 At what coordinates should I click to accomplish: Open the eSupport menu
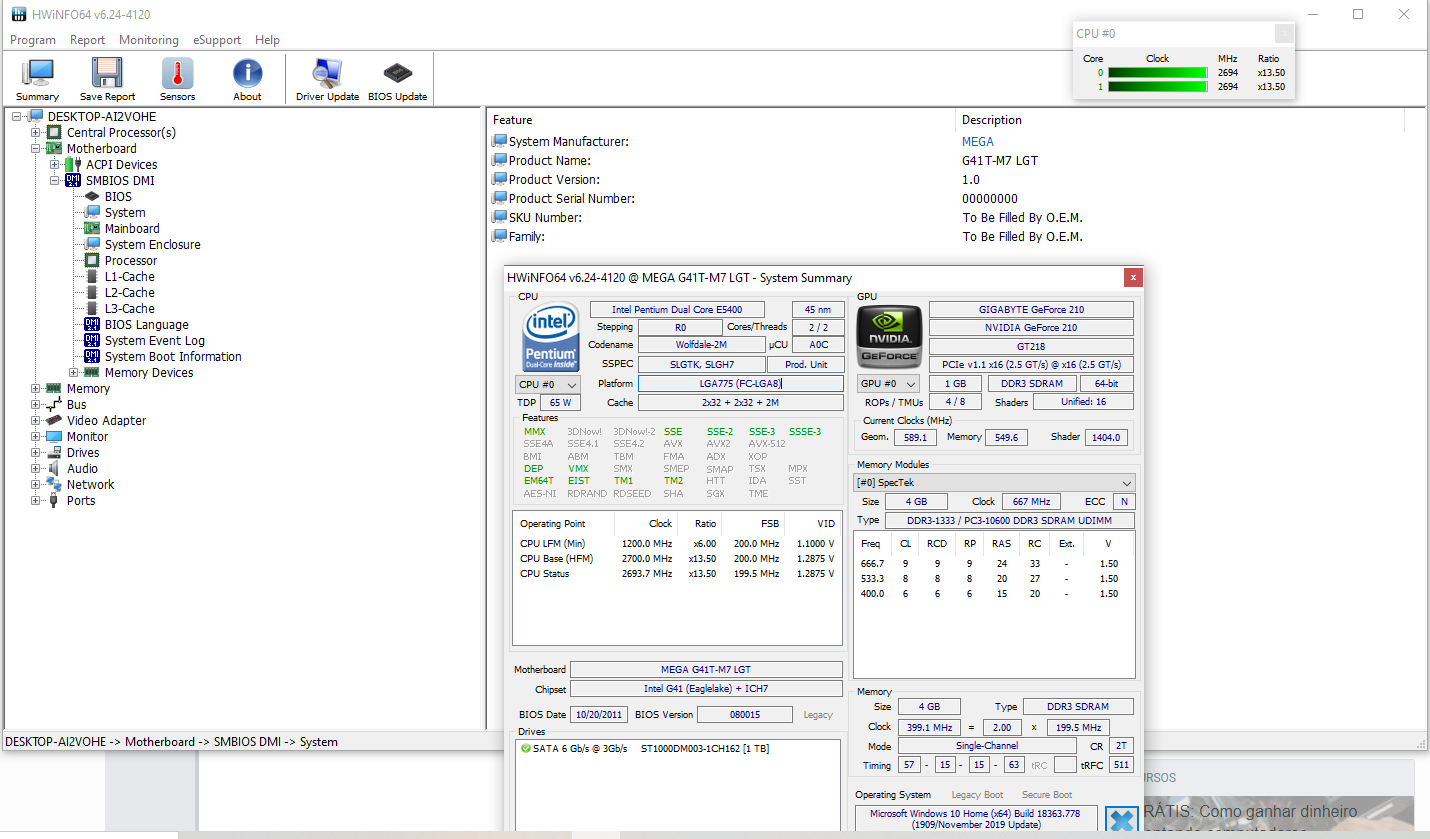point(217,40)
